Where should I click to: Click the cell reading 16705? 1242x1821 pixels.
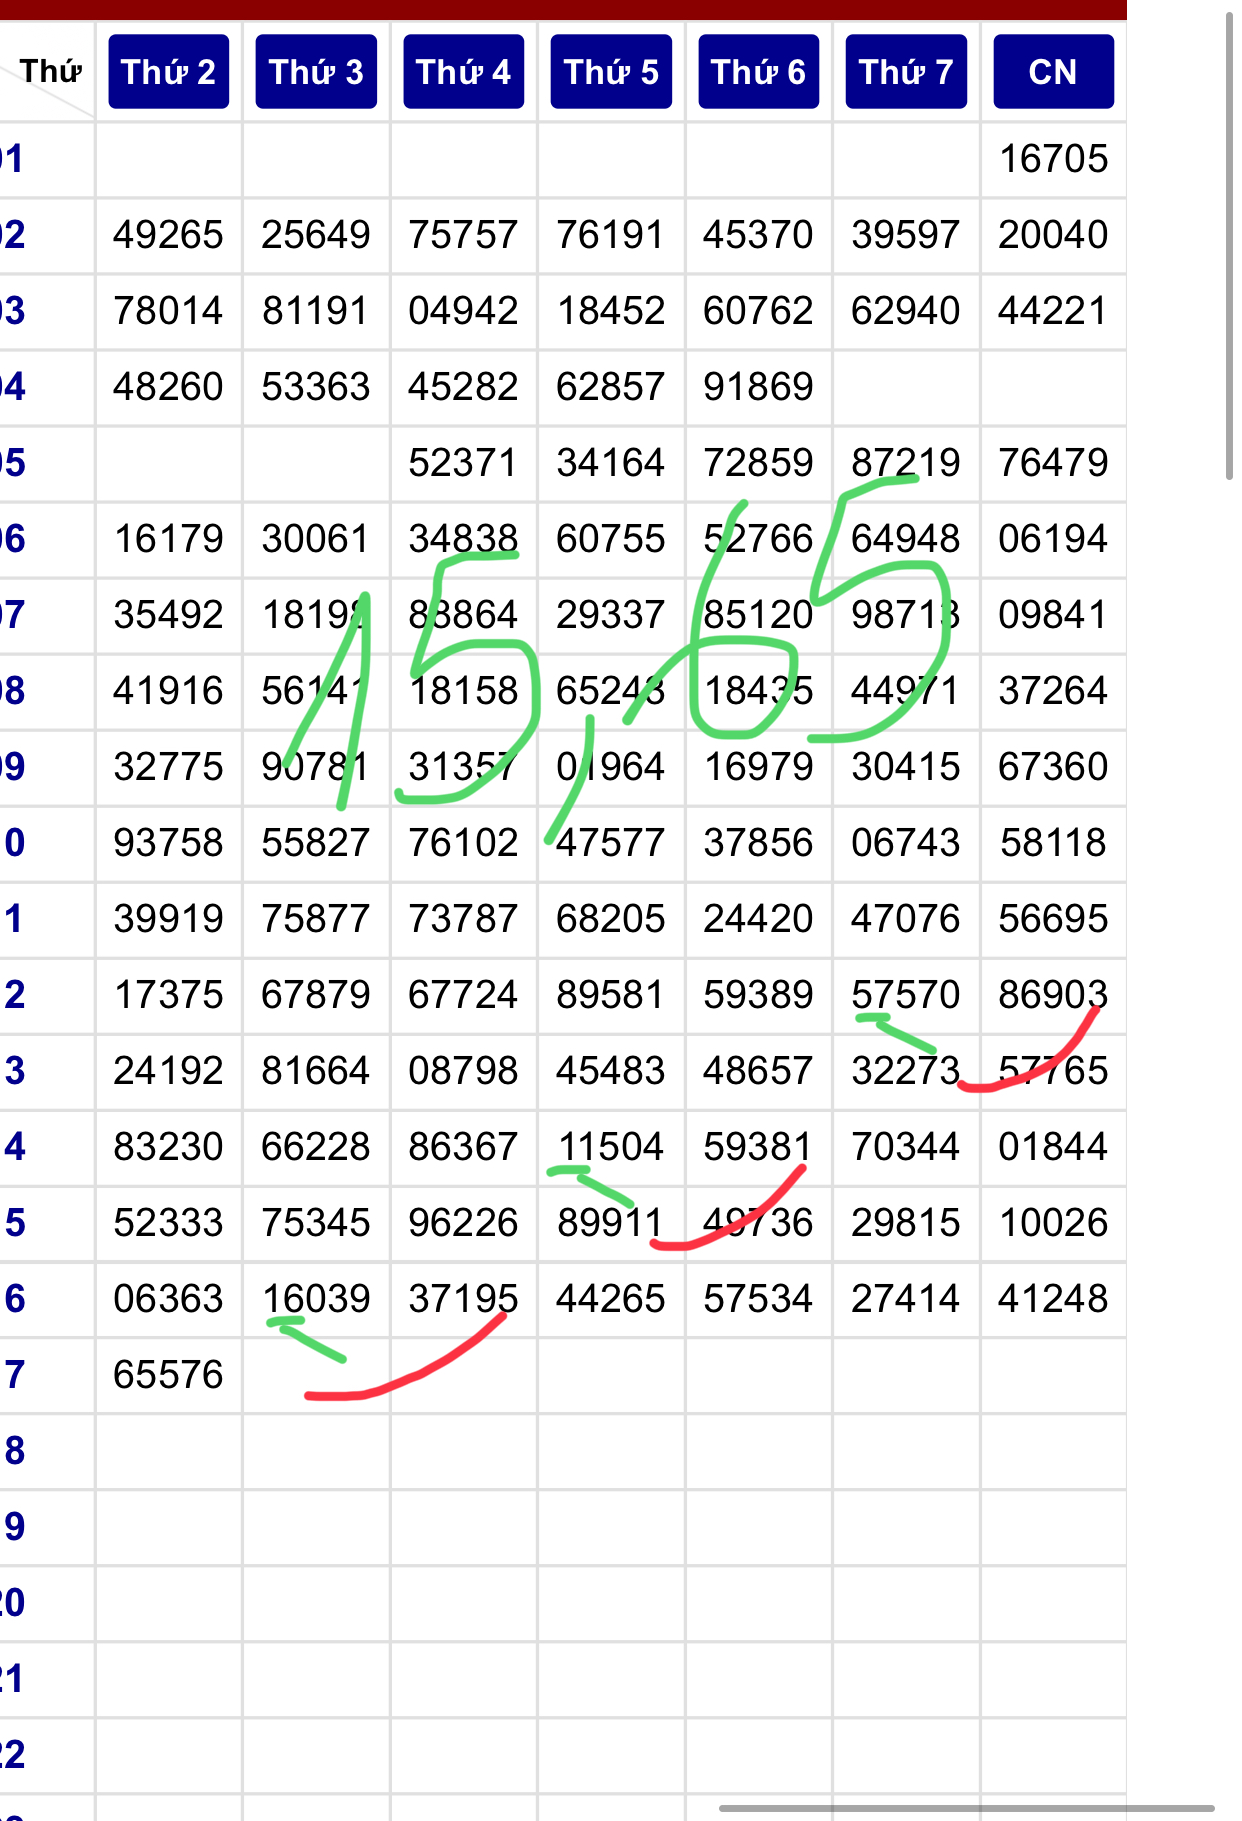pyautogui.click(x=1053, y=159)
